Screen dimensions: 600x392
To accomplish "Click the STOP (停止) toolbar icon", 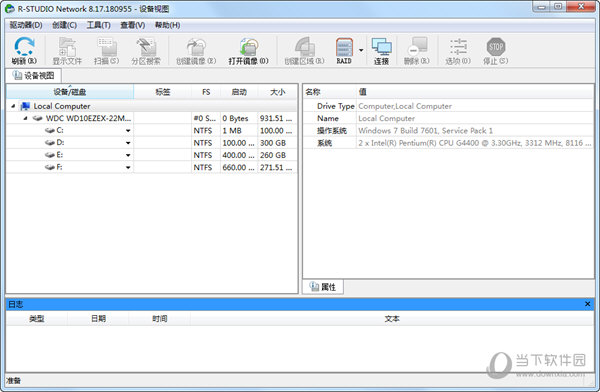I will tap(496, 51).
